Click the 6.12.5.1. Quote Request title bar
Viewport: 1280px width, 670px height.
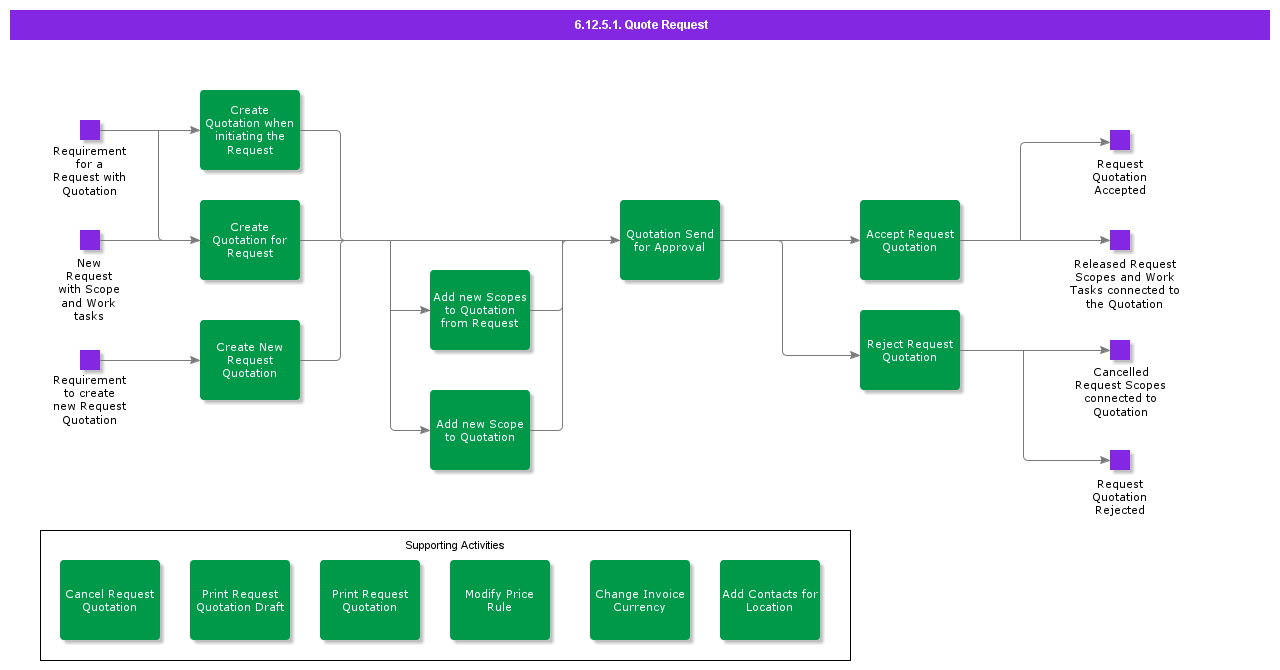(640, 25)
